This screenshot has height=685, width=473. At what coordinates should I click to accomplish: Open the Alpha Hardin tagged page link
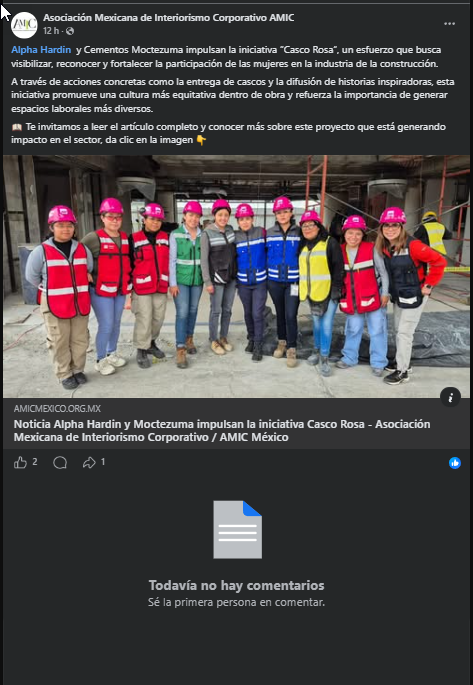tap(41, 50)
